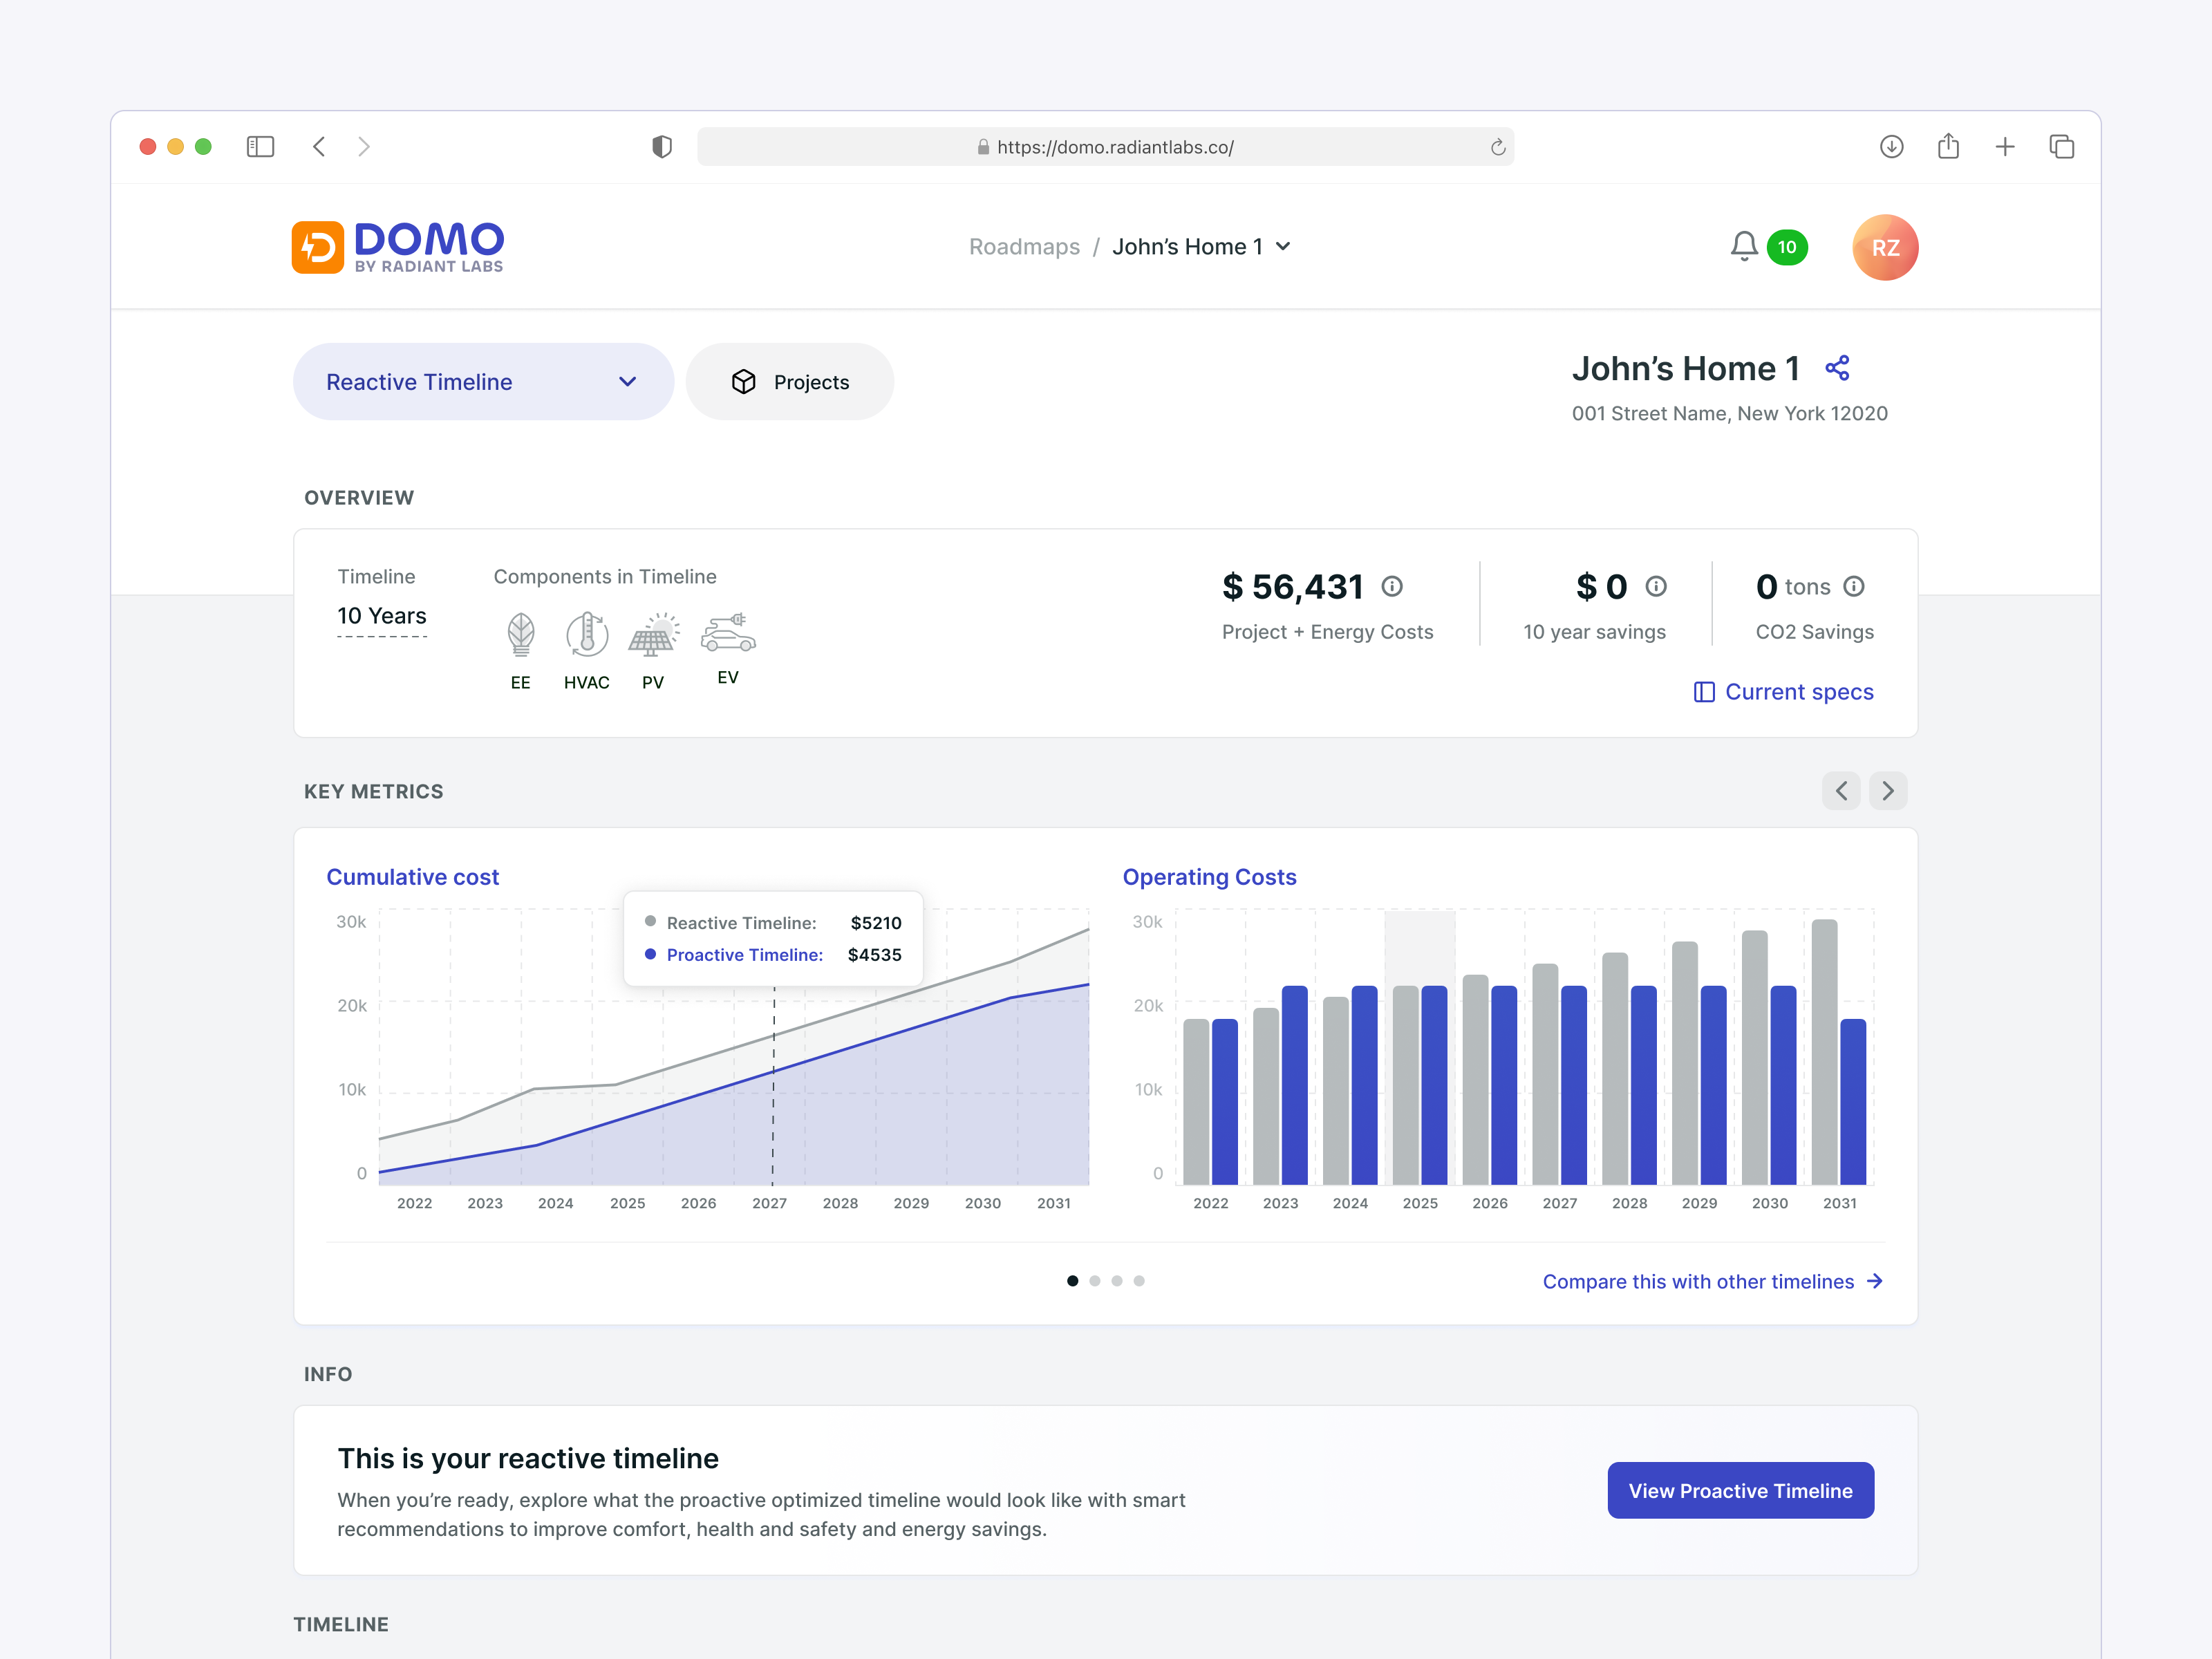Share John's Home 1 using the share icon
Screen dimensions: 2212x1659
pos(1838,368)
